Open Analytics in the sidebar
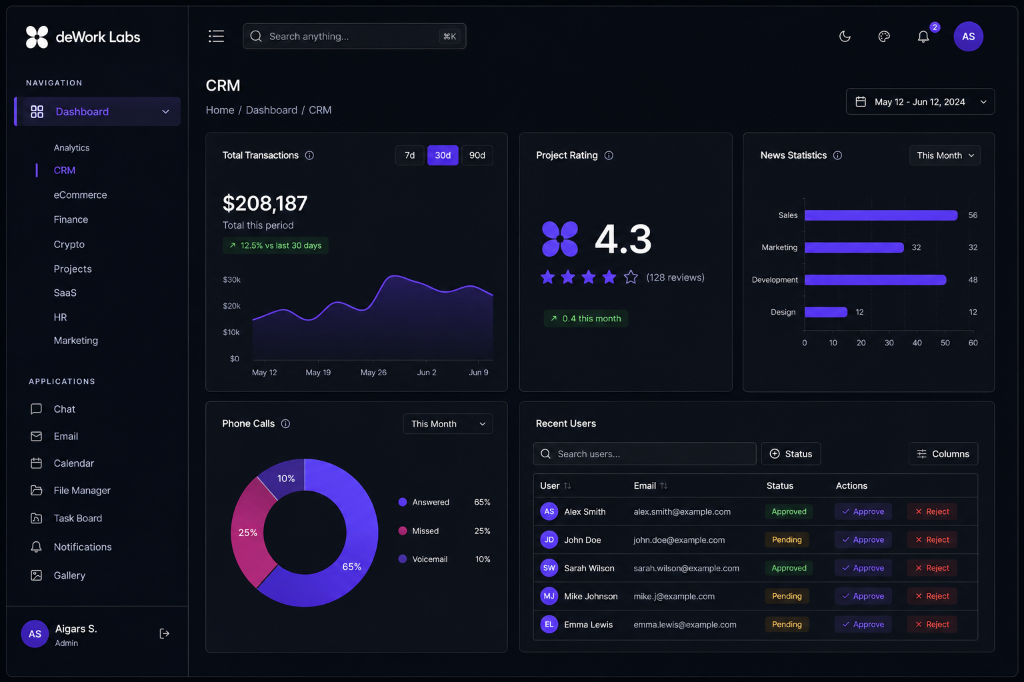1024x682 pixels. [x=72, y=148]
